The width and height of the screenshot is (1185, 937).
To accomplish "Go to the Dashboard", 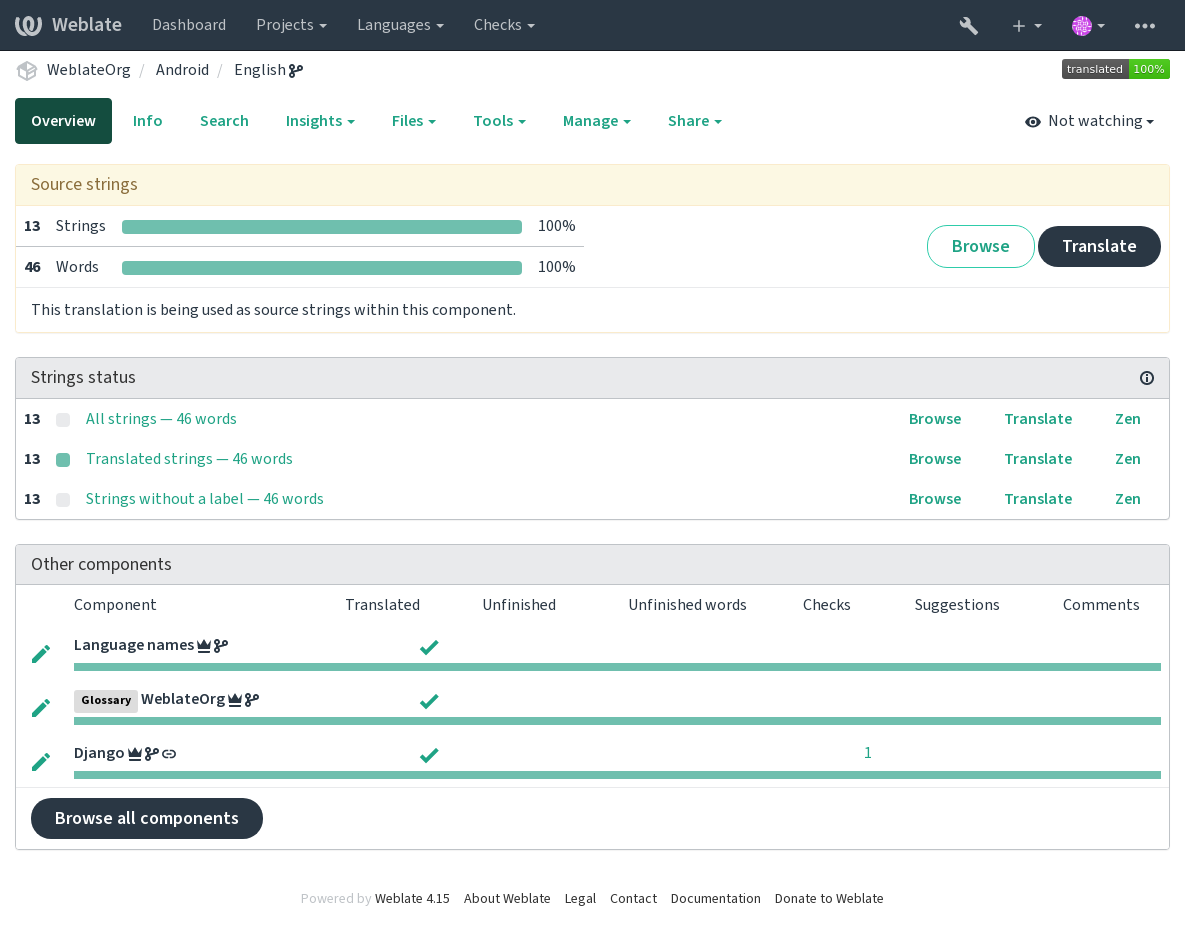I will (x=189, y=25).
